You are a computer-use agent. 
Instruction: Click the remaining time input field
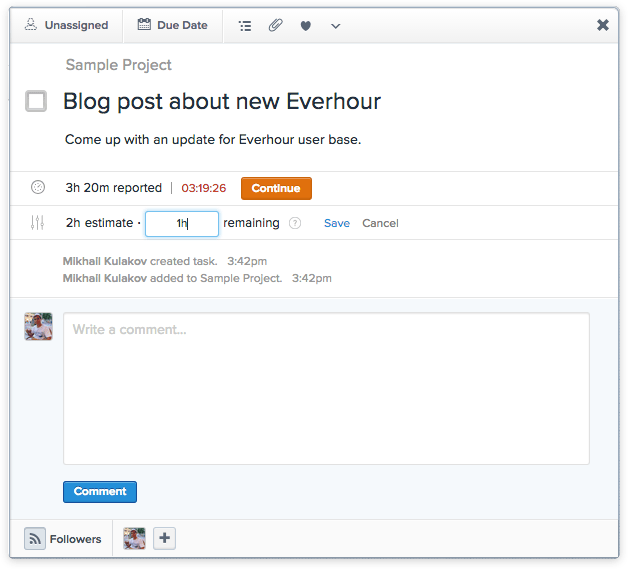point(181,223)
